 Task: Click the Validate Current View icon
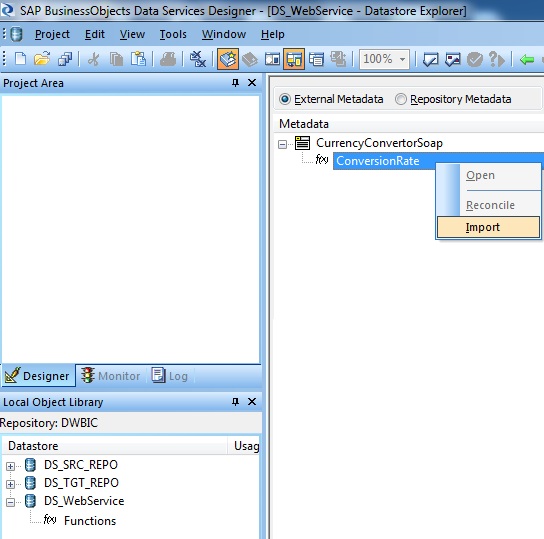tap(431, 60)
